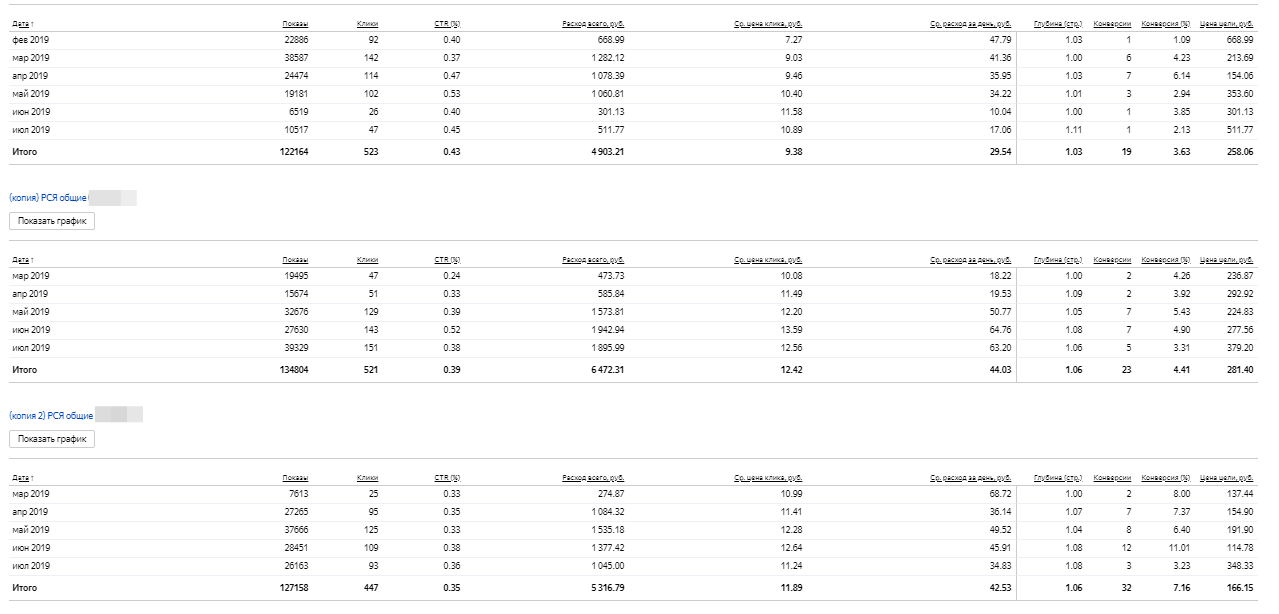This screenshot has height=614, width=1279.
Task: Sort by "Глубина (стр.)" in the table with фев 2019
Action: [1058, 22]
